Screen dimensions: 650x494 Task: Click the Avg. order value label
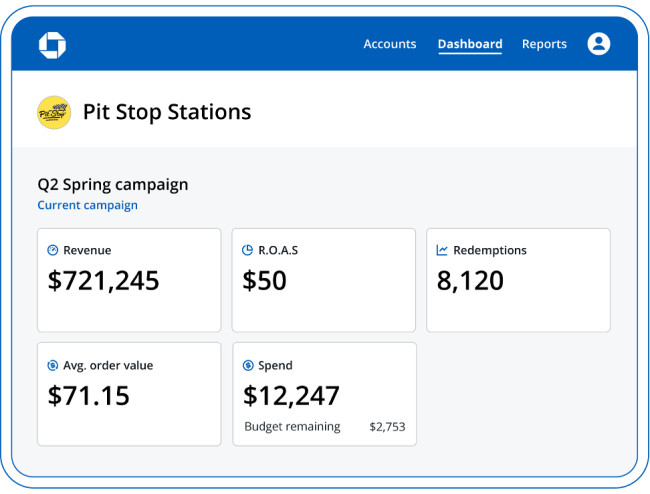[108, 366]
